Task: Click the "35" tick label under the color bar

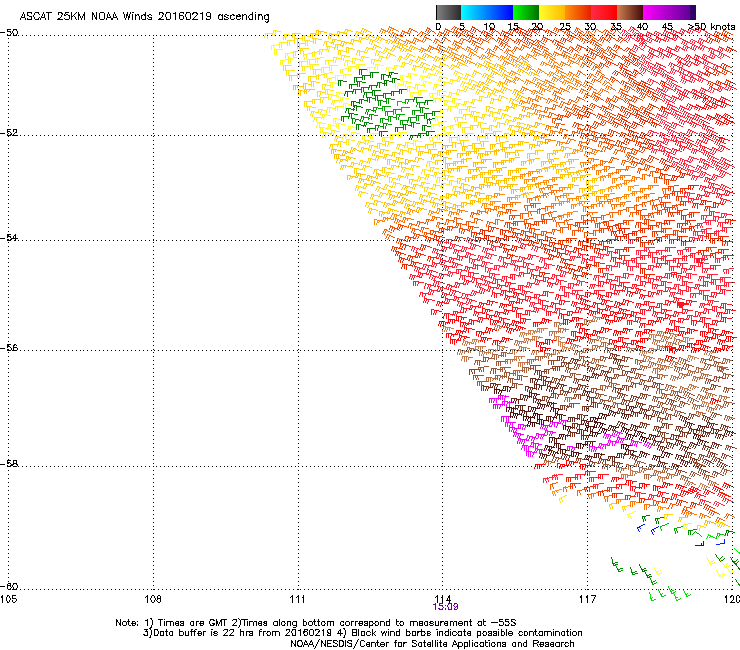Action: (616, 27)
